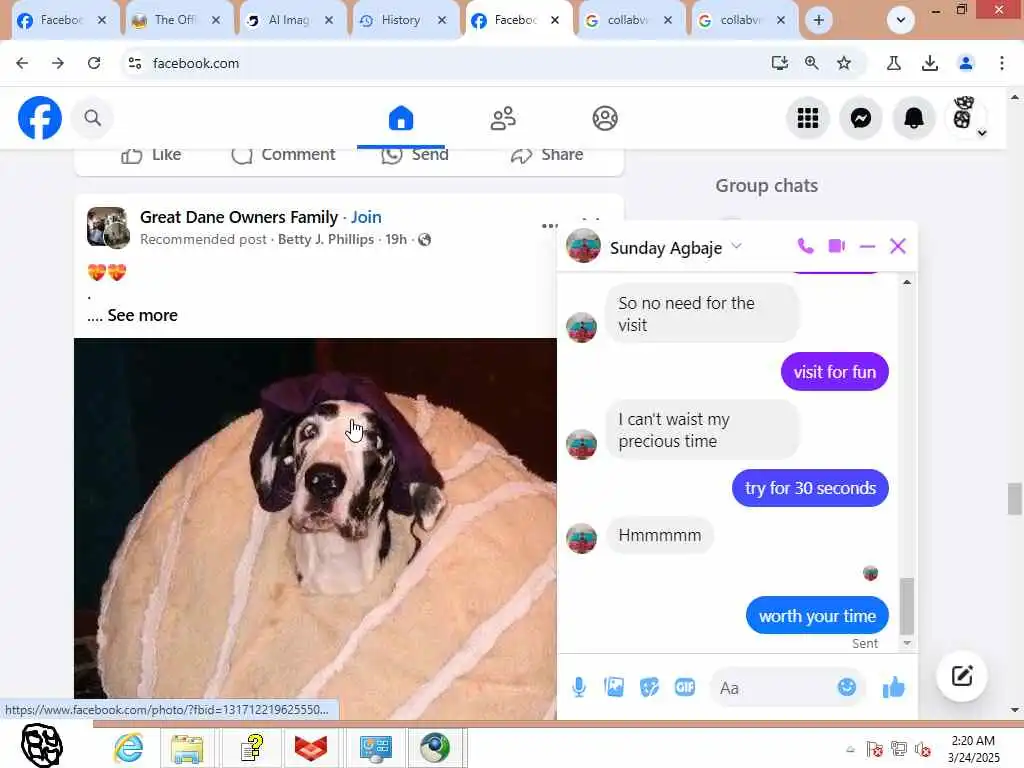Open Internet Explorer from taskbar
1024x768 pixels.
(129, 748)
